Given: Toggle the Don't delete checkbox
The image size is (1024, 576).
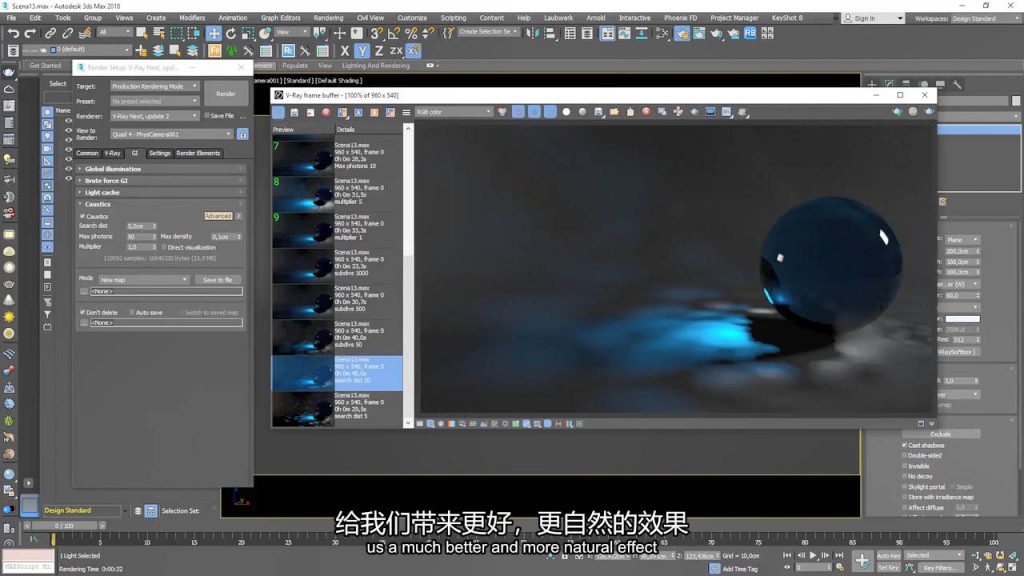Looking at the screenshot, I should click(82, 312).
